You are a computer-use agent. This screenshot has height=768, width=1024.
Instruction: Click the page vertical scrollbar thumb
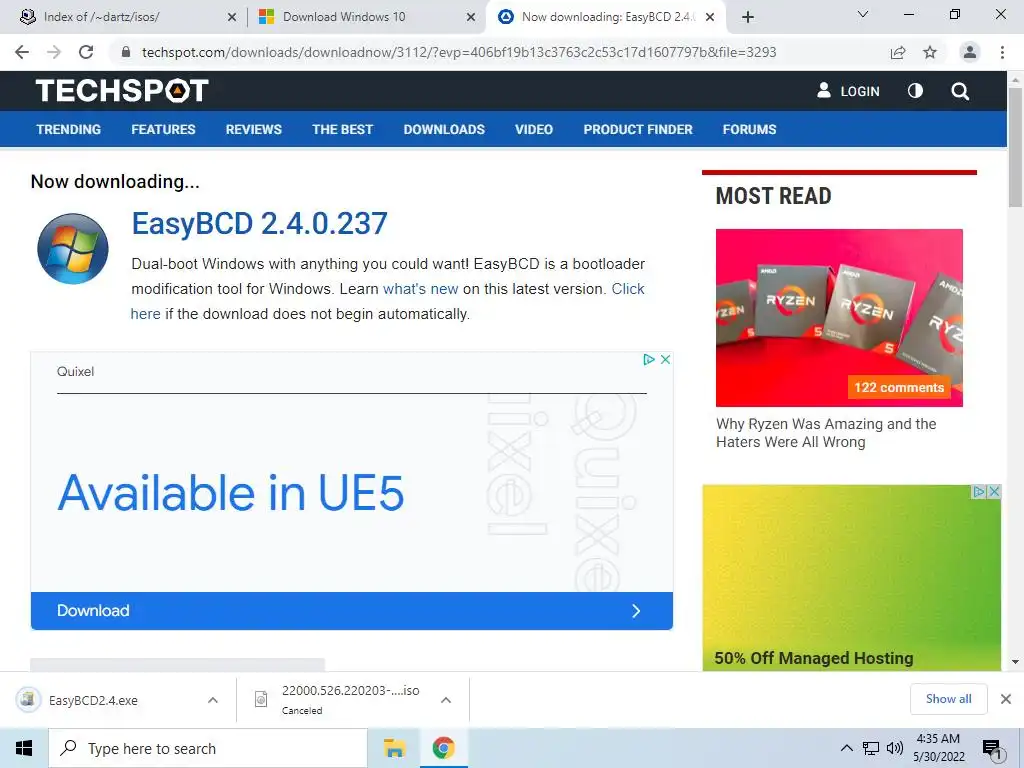point(1015,146)
